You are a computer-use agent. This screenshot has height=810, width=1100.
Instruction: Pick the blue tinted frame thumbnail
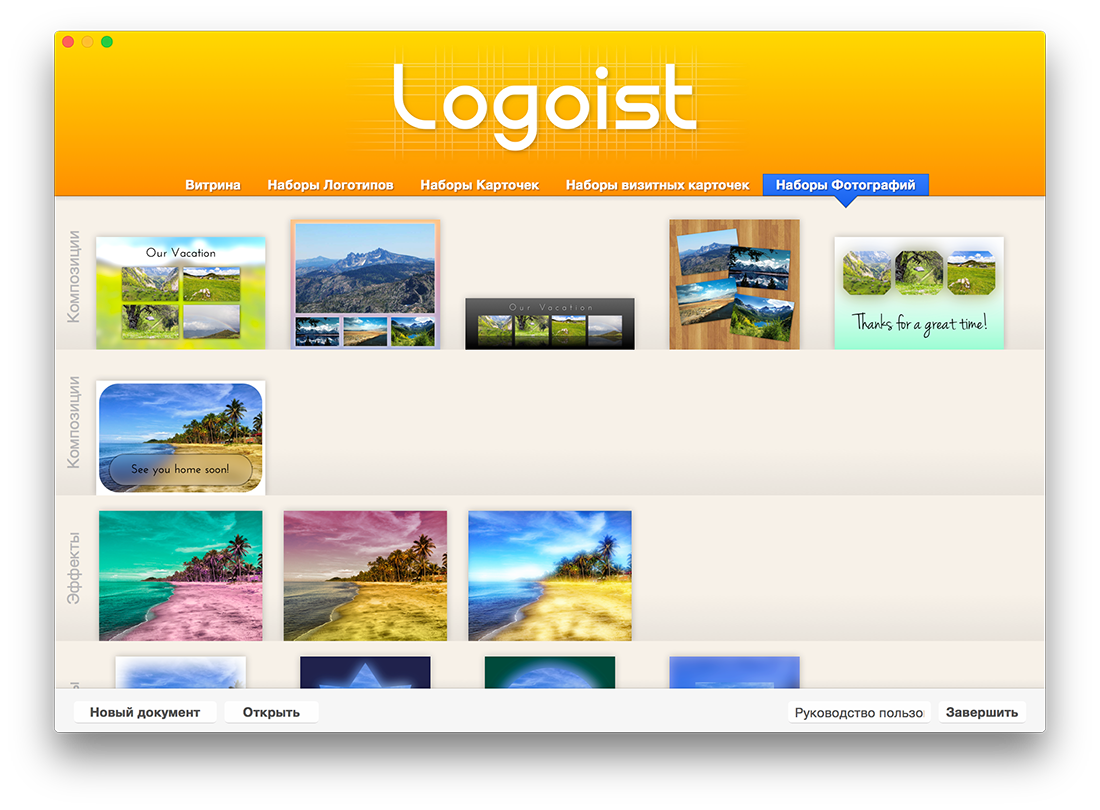coord(735,673)
